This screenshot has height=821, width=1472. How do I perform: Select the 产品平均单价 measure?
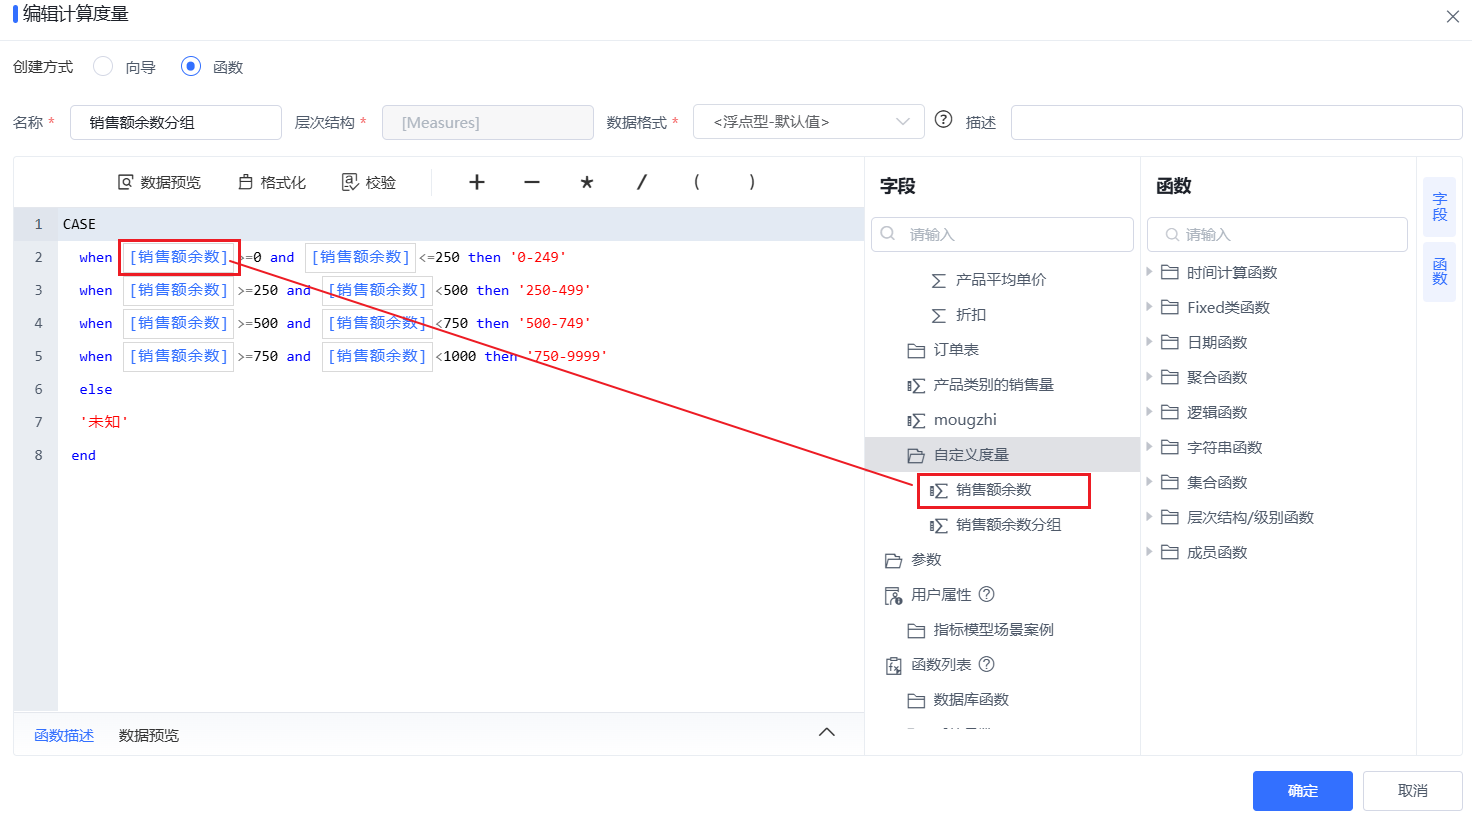tap(1001, 280)
